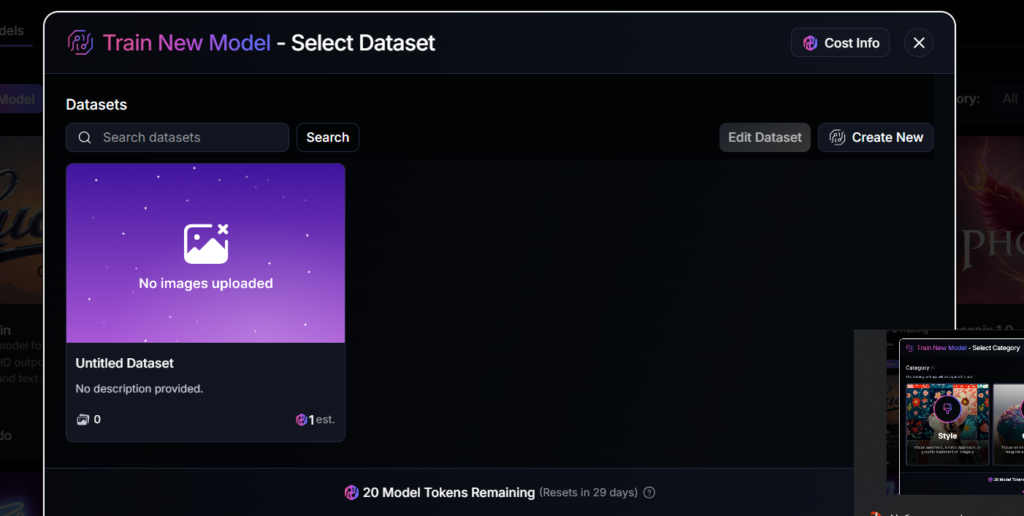Click the token icon on Cost Info
1024x516 pixels.
810,43
